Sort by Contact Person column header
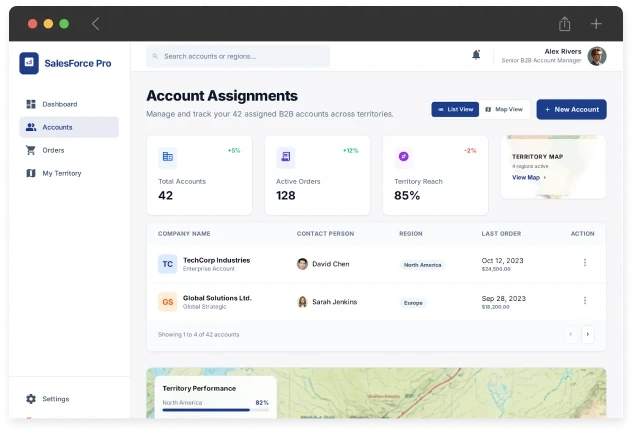 click(325, 234)
